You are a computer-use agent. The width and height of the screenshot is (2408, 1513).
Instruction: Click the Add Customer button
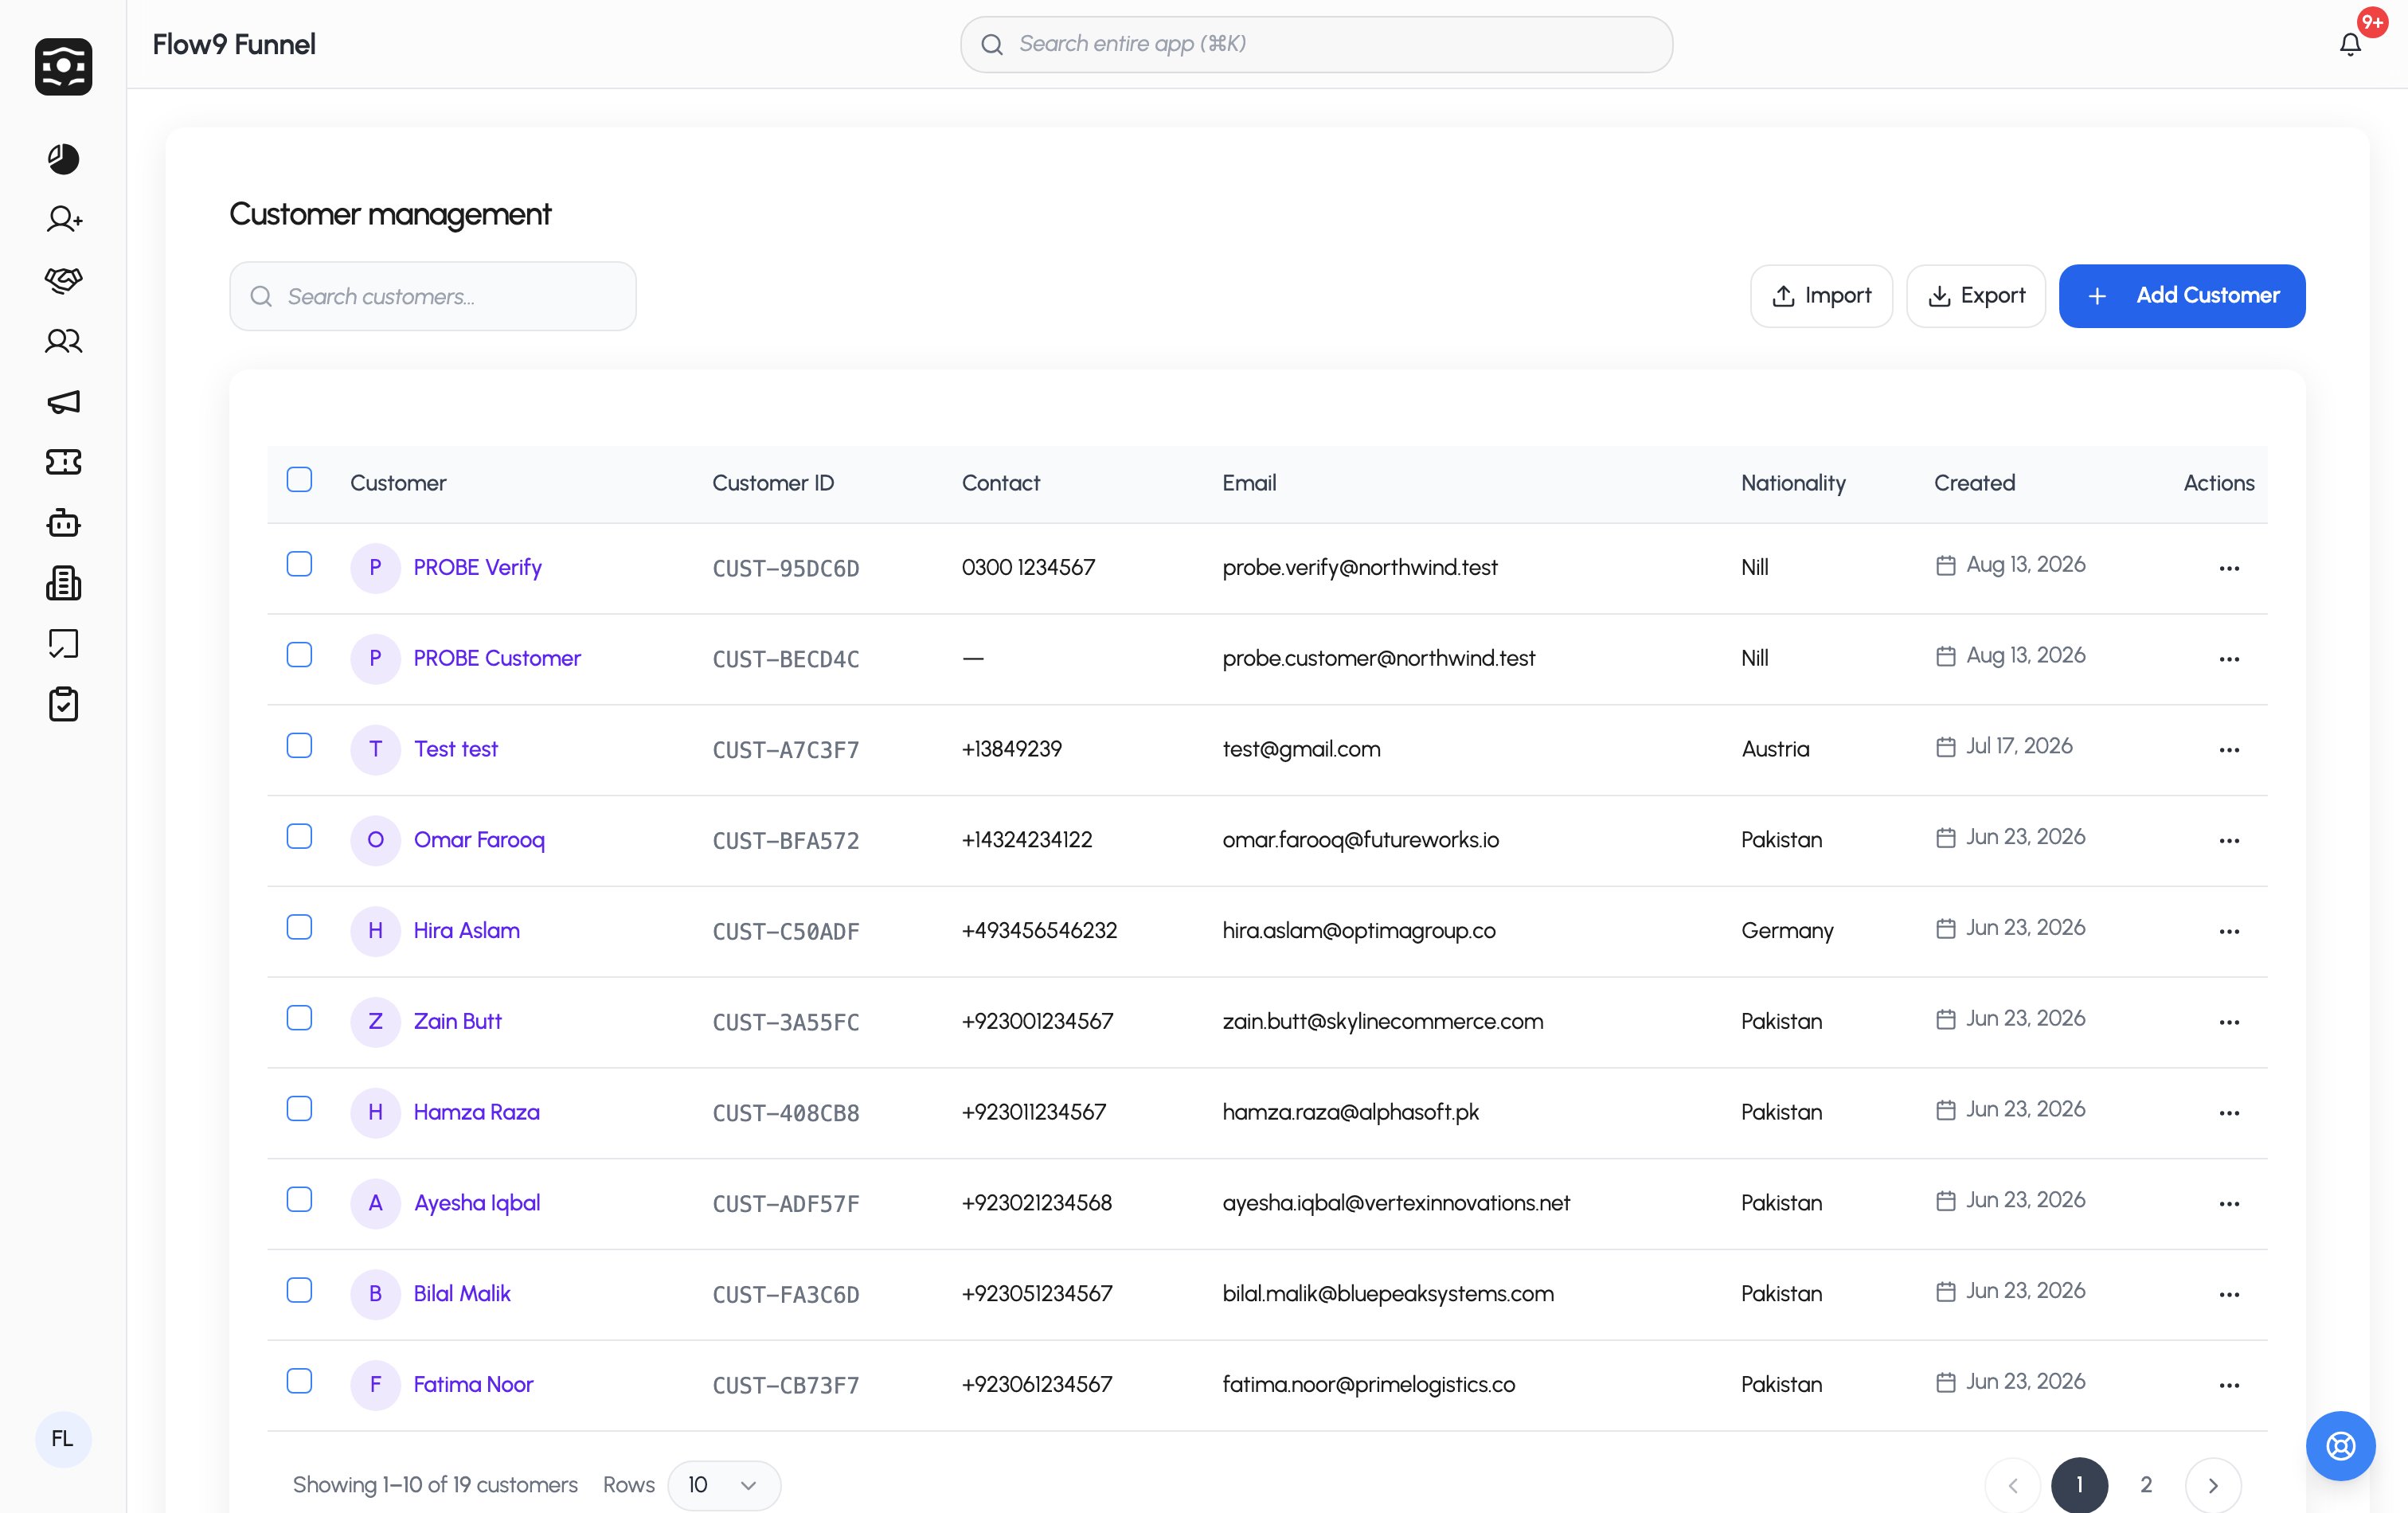point(2182,296)
